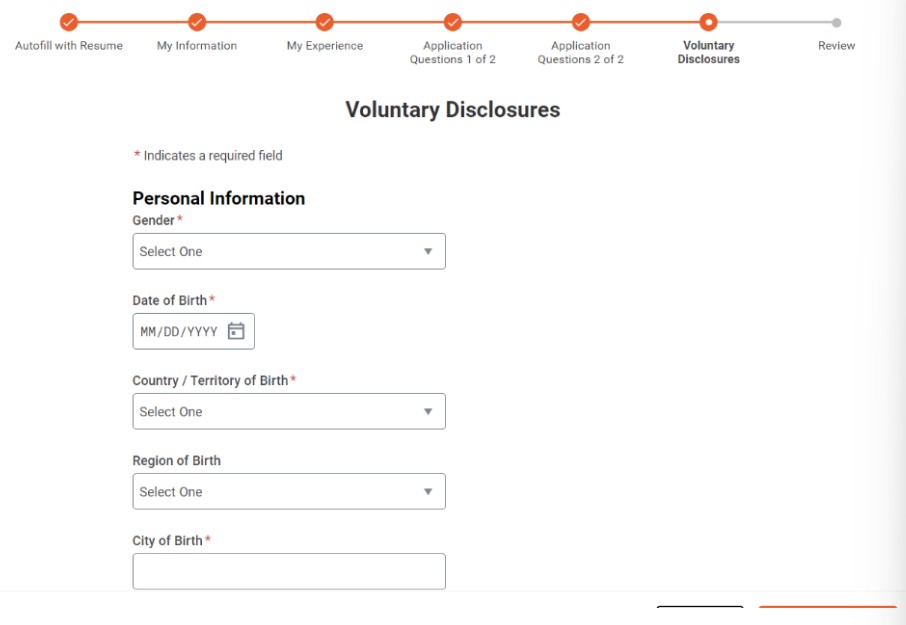The width and height of the screenshot is (906, 625).
Task: Click the Voluntary Disclosures current step circle
Action: pos(709,22)
